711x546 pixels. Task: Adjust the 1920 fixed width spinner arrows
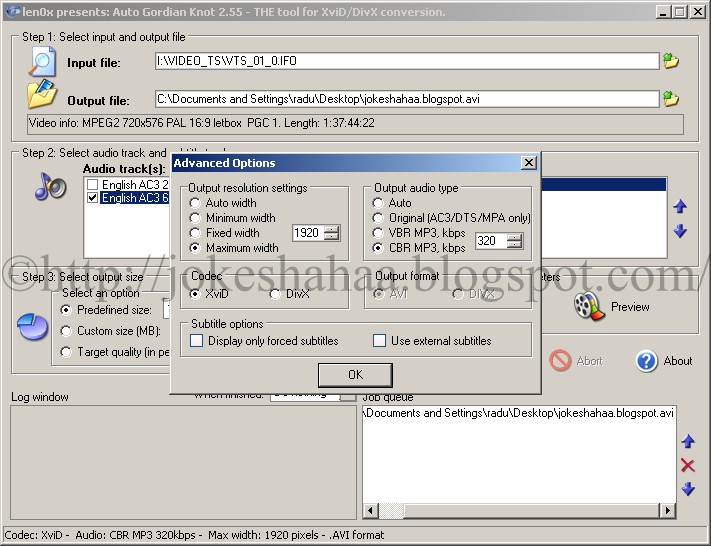coord(331,233)
